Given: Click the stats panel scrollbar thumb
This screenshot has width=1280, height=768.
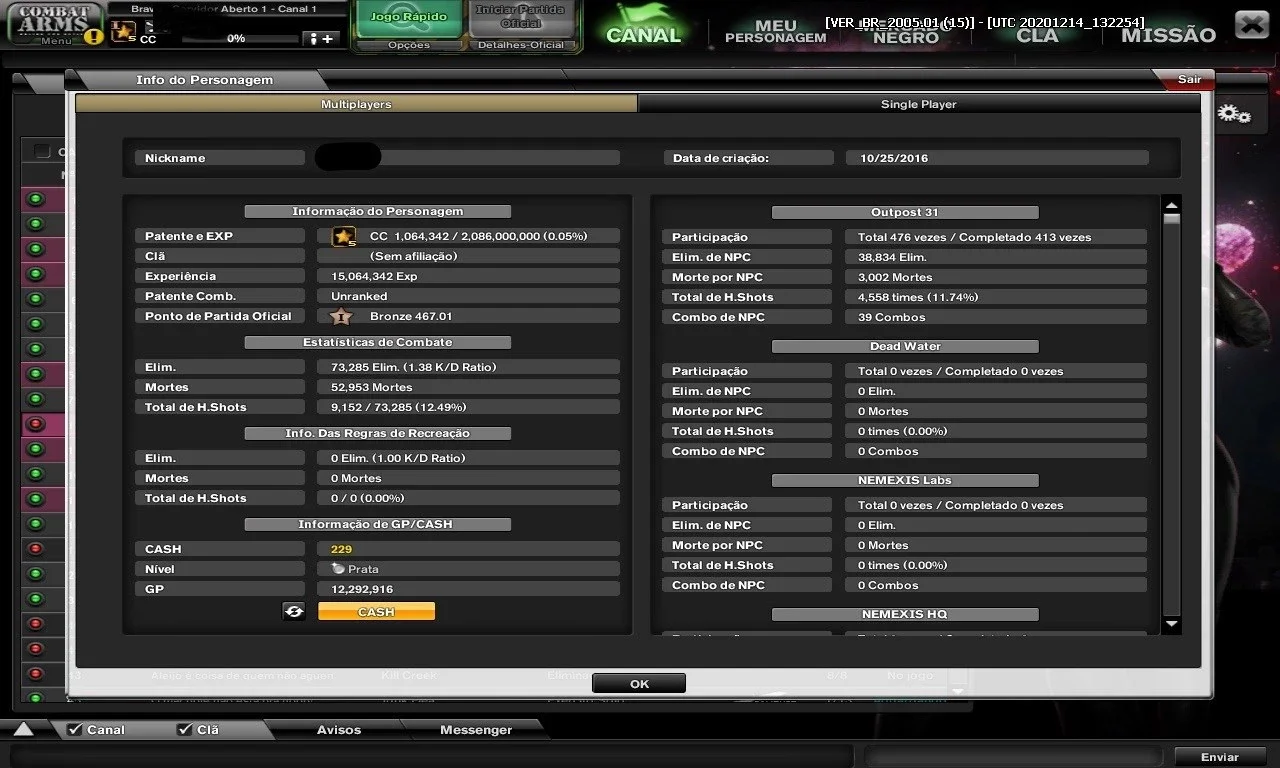Looking at the screenshot, I should pyautogui.click(x=1172, y=219).
